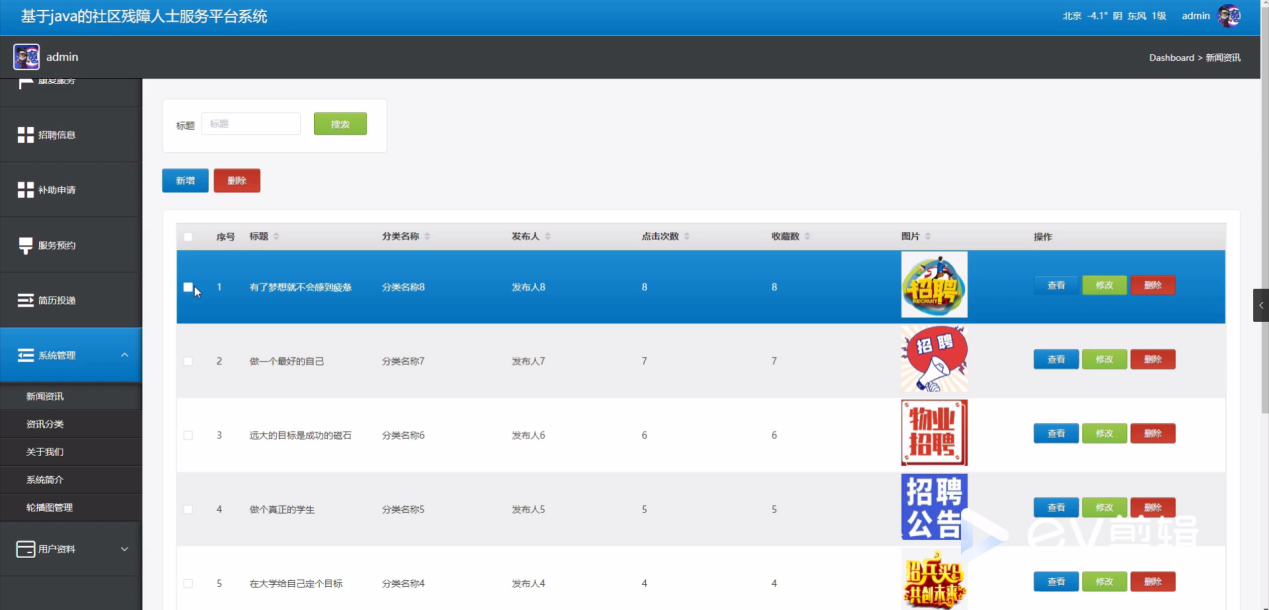Click 删除 for row 做一个最好的自己

pos(1153,359)
